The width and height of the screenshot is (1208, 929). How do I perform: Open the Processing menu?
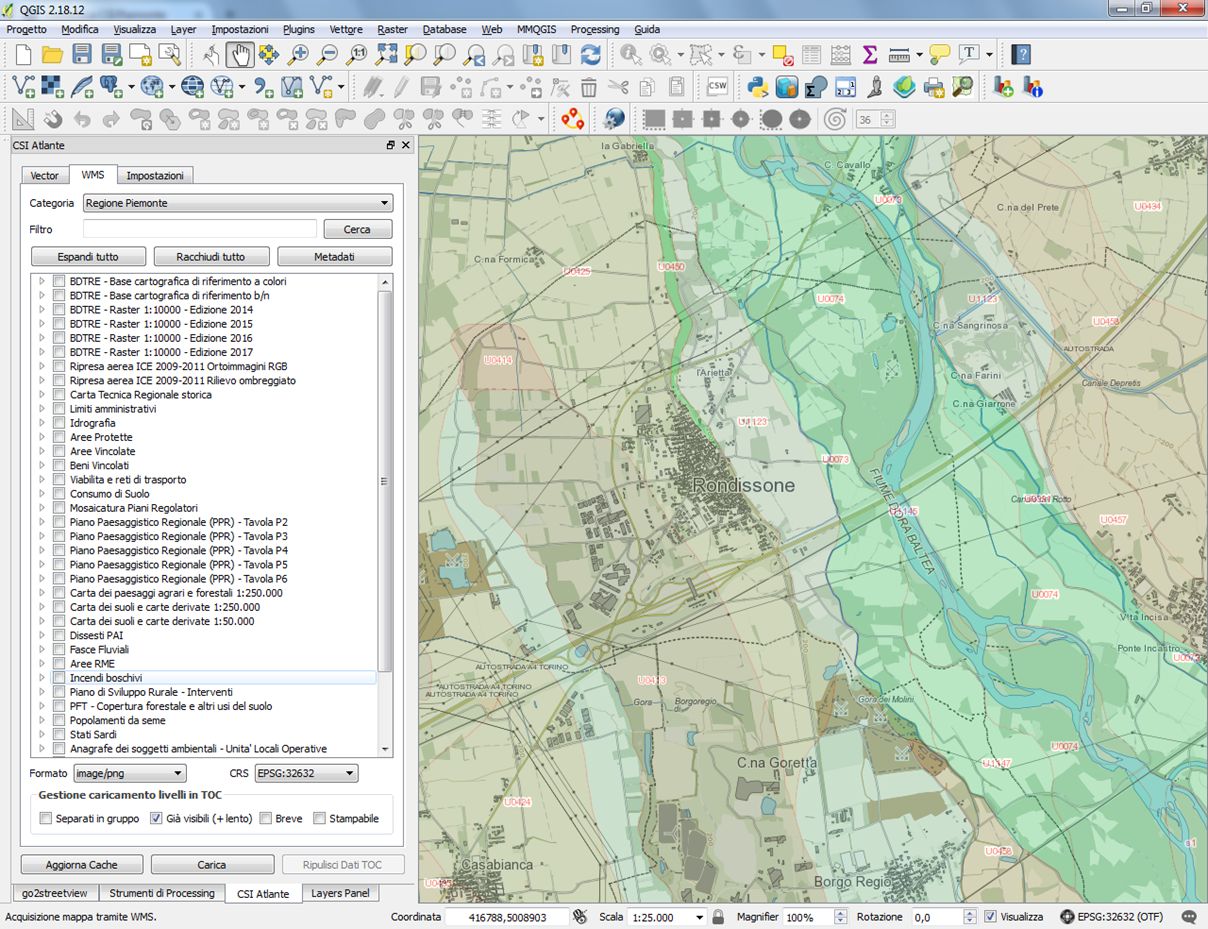click(594, 29)
